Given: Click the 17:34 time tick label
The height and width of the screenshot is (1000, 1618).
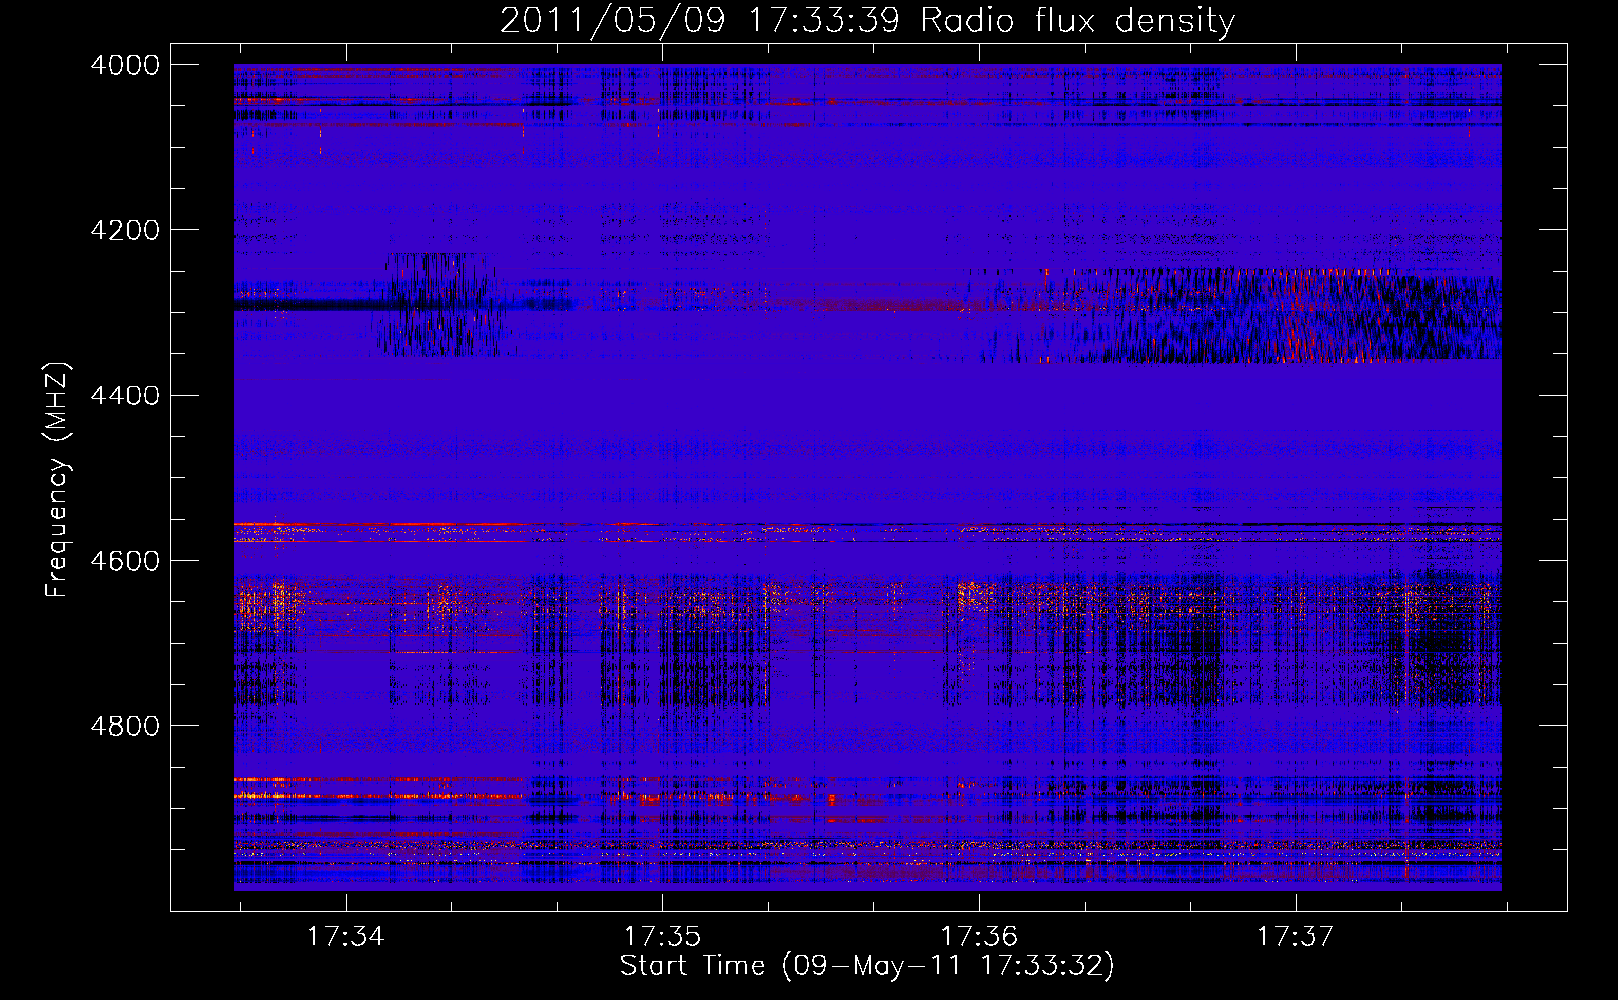Looking at the screenshot, I should pos(345,937).
